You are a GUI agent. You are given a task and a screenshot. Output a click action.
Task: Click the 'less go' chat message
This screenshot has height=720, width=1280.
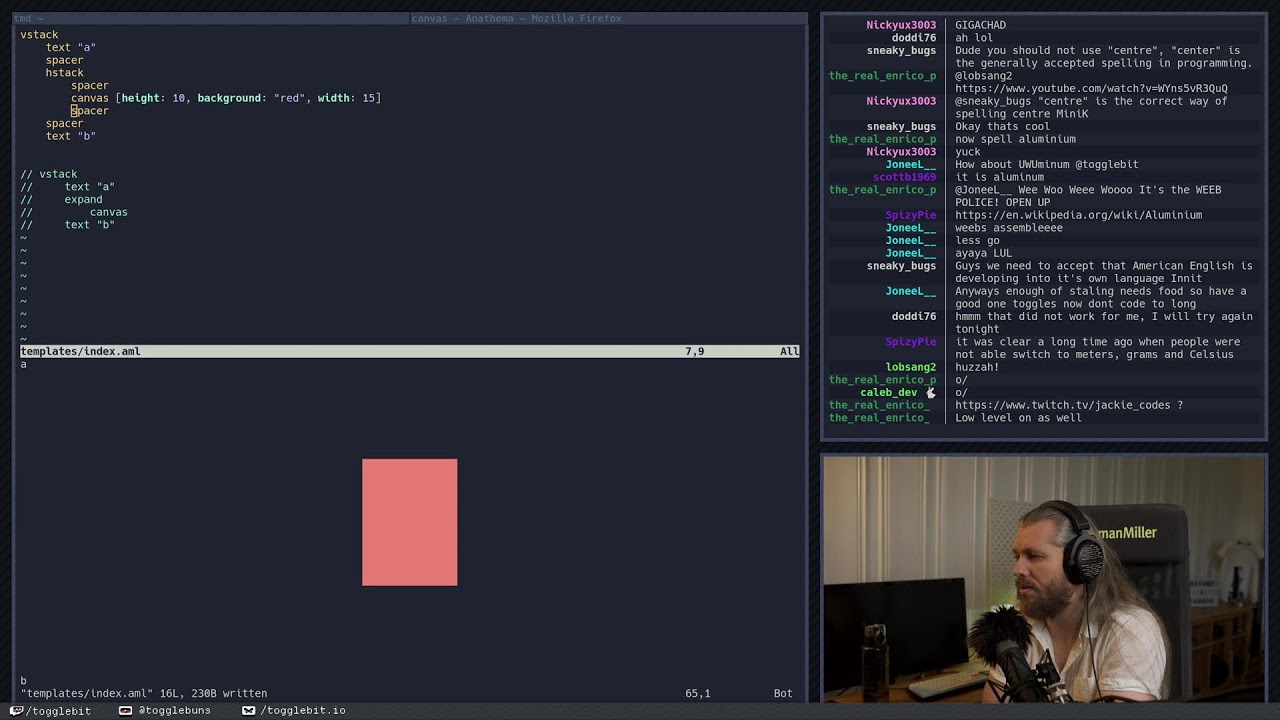[x=977, y=240]
